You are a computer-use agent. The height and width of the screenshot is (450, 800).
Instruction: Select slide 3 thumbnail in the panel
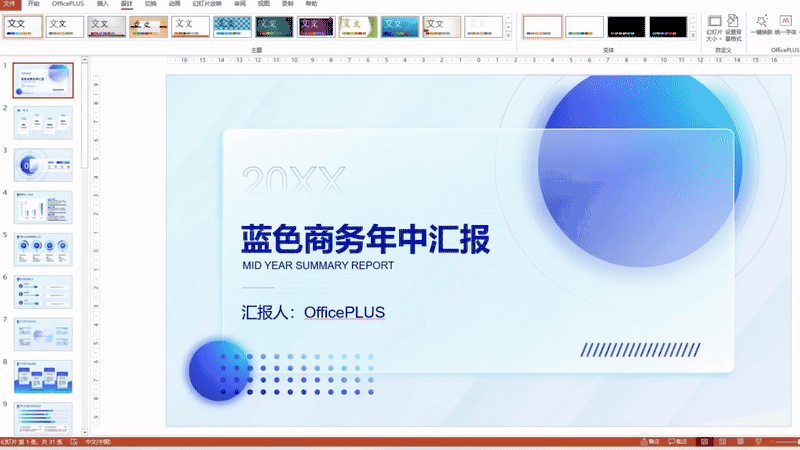[x=43, y=165]
